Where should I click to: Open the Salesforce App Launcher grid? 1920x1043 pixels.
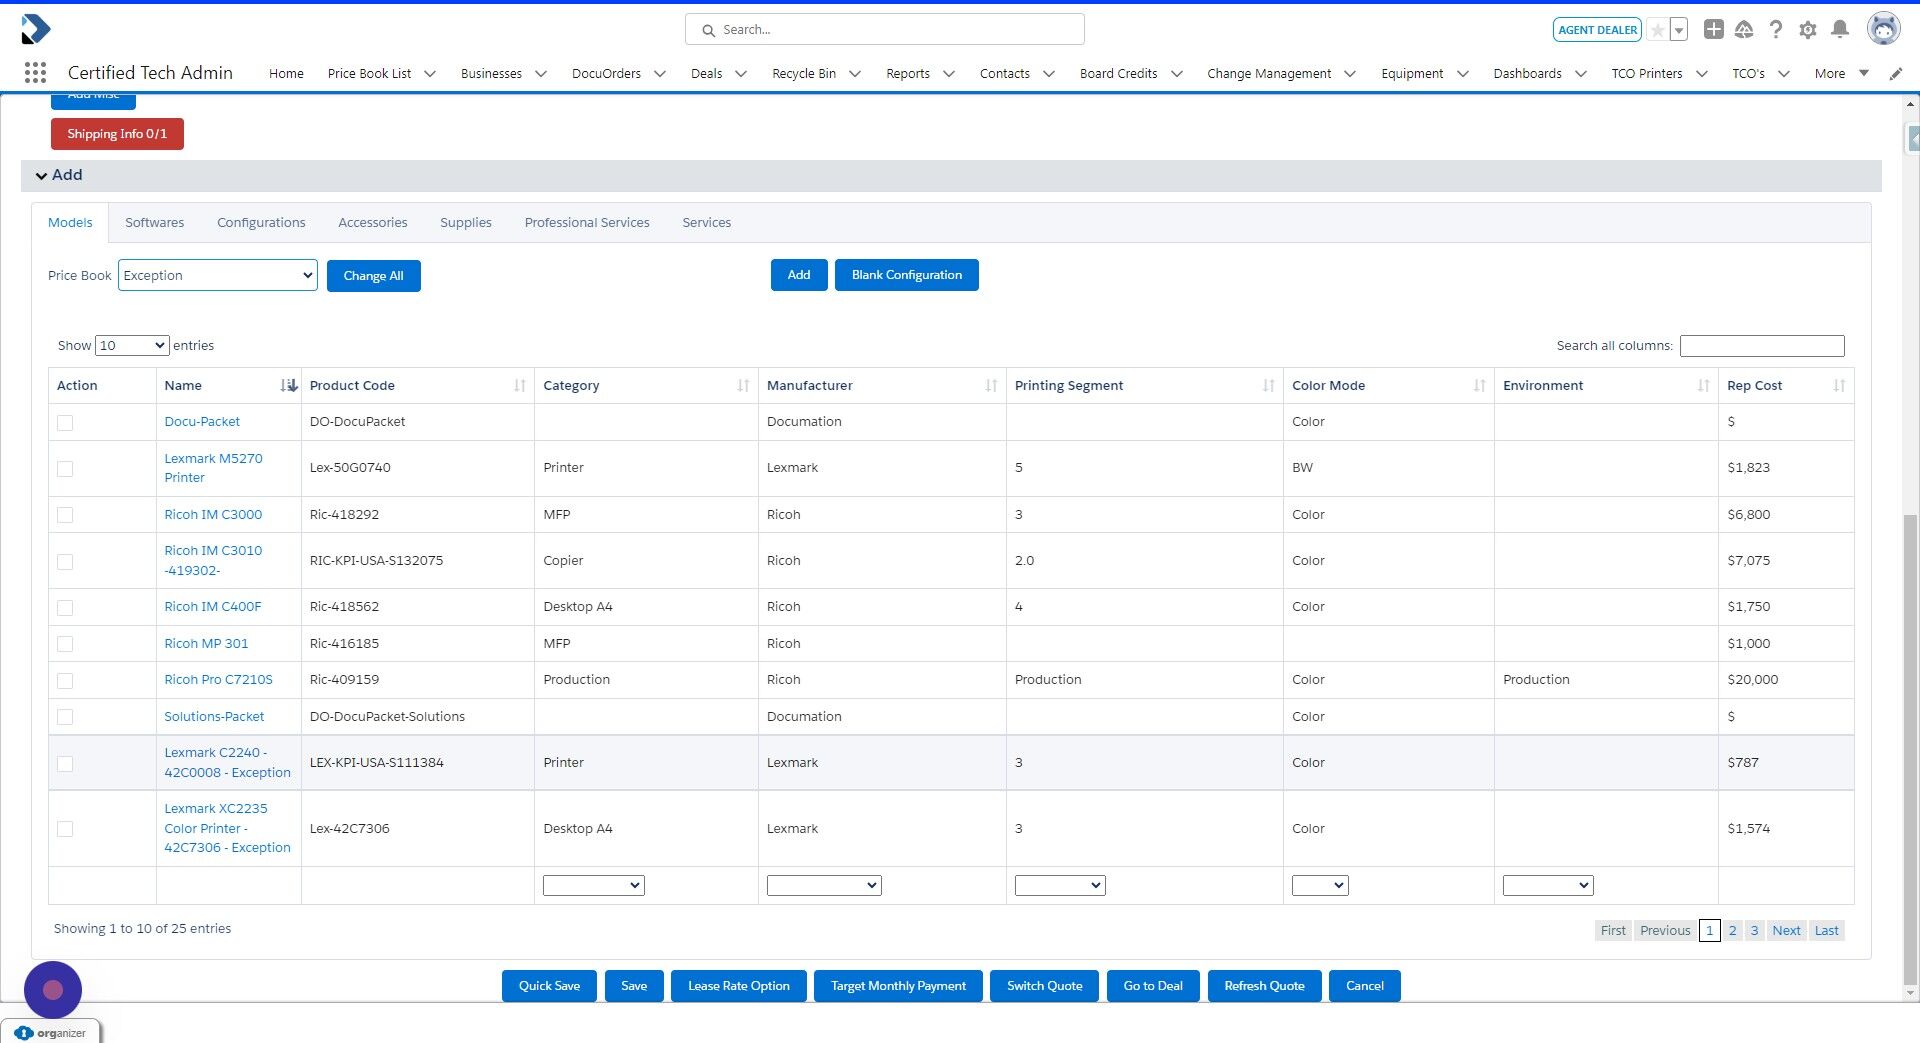coord(35,72)
